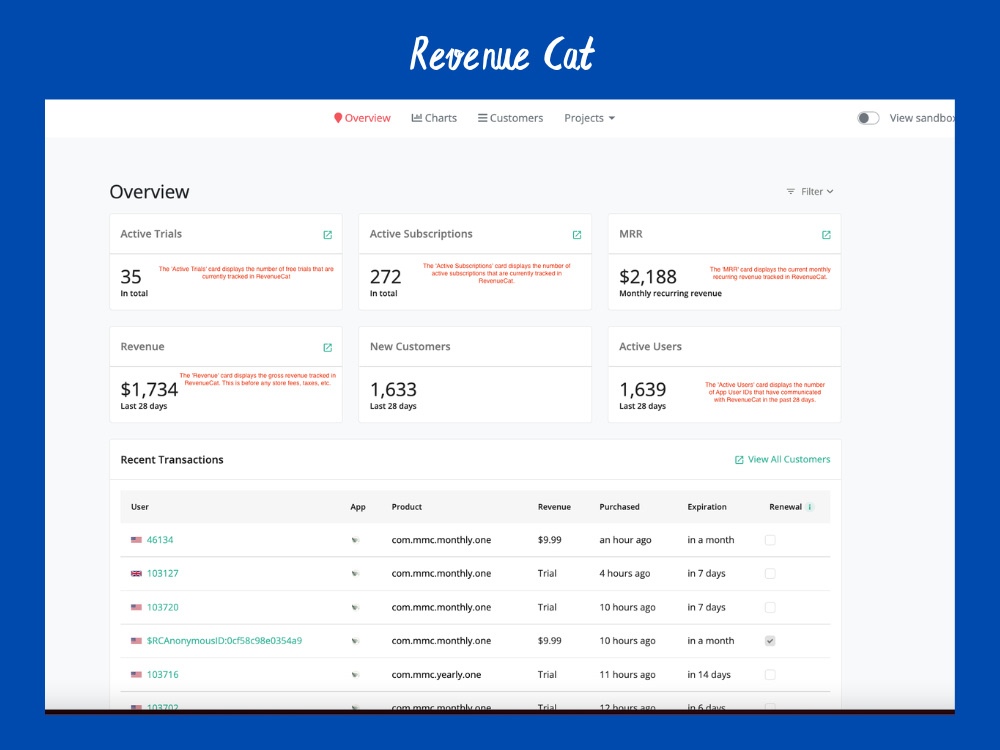
Task: Click the Recent Transactions heading
Action: [x=172, y=460]
